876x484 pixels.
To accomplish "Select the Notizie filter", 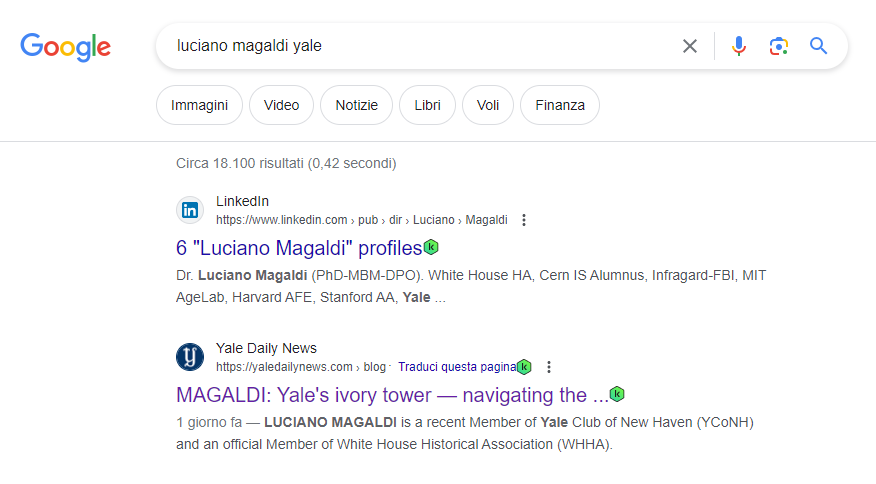I will click(356, 105).
